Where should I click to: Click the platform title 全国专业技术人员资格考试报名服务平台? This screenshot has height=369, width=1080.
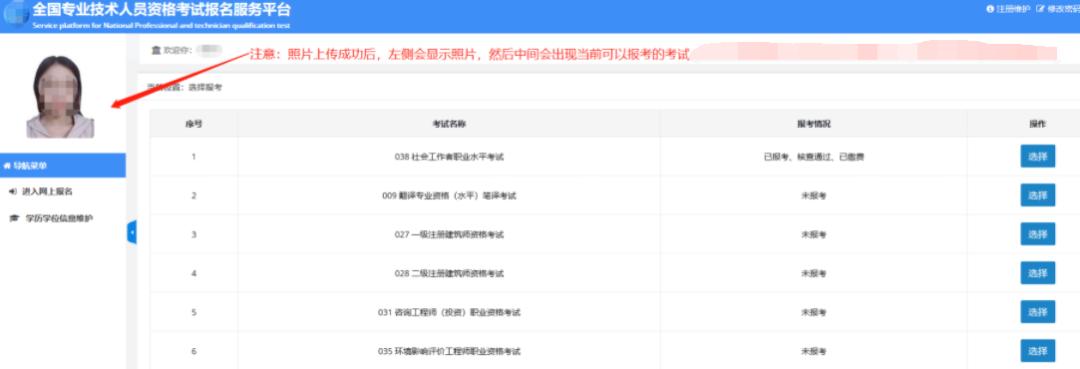click(x=161, y=10)
